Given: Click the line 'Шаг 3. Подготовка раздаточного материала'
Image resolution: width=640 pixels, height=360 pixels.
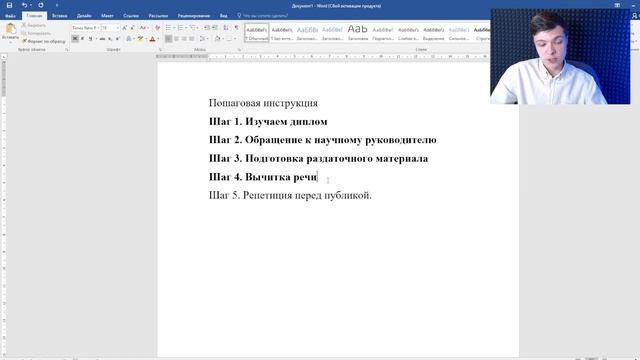Looking at the screenshot, I should tap(318, 158).
